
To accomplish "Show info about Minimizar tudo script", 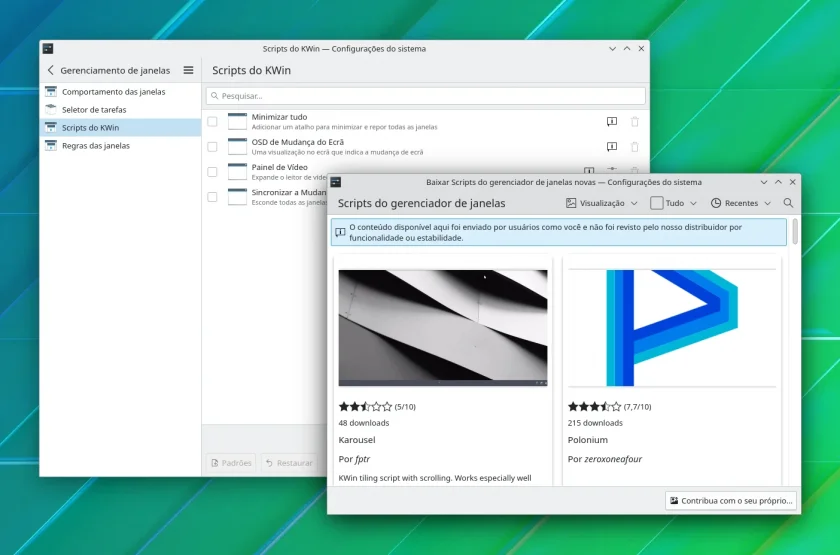I will 612,122.
